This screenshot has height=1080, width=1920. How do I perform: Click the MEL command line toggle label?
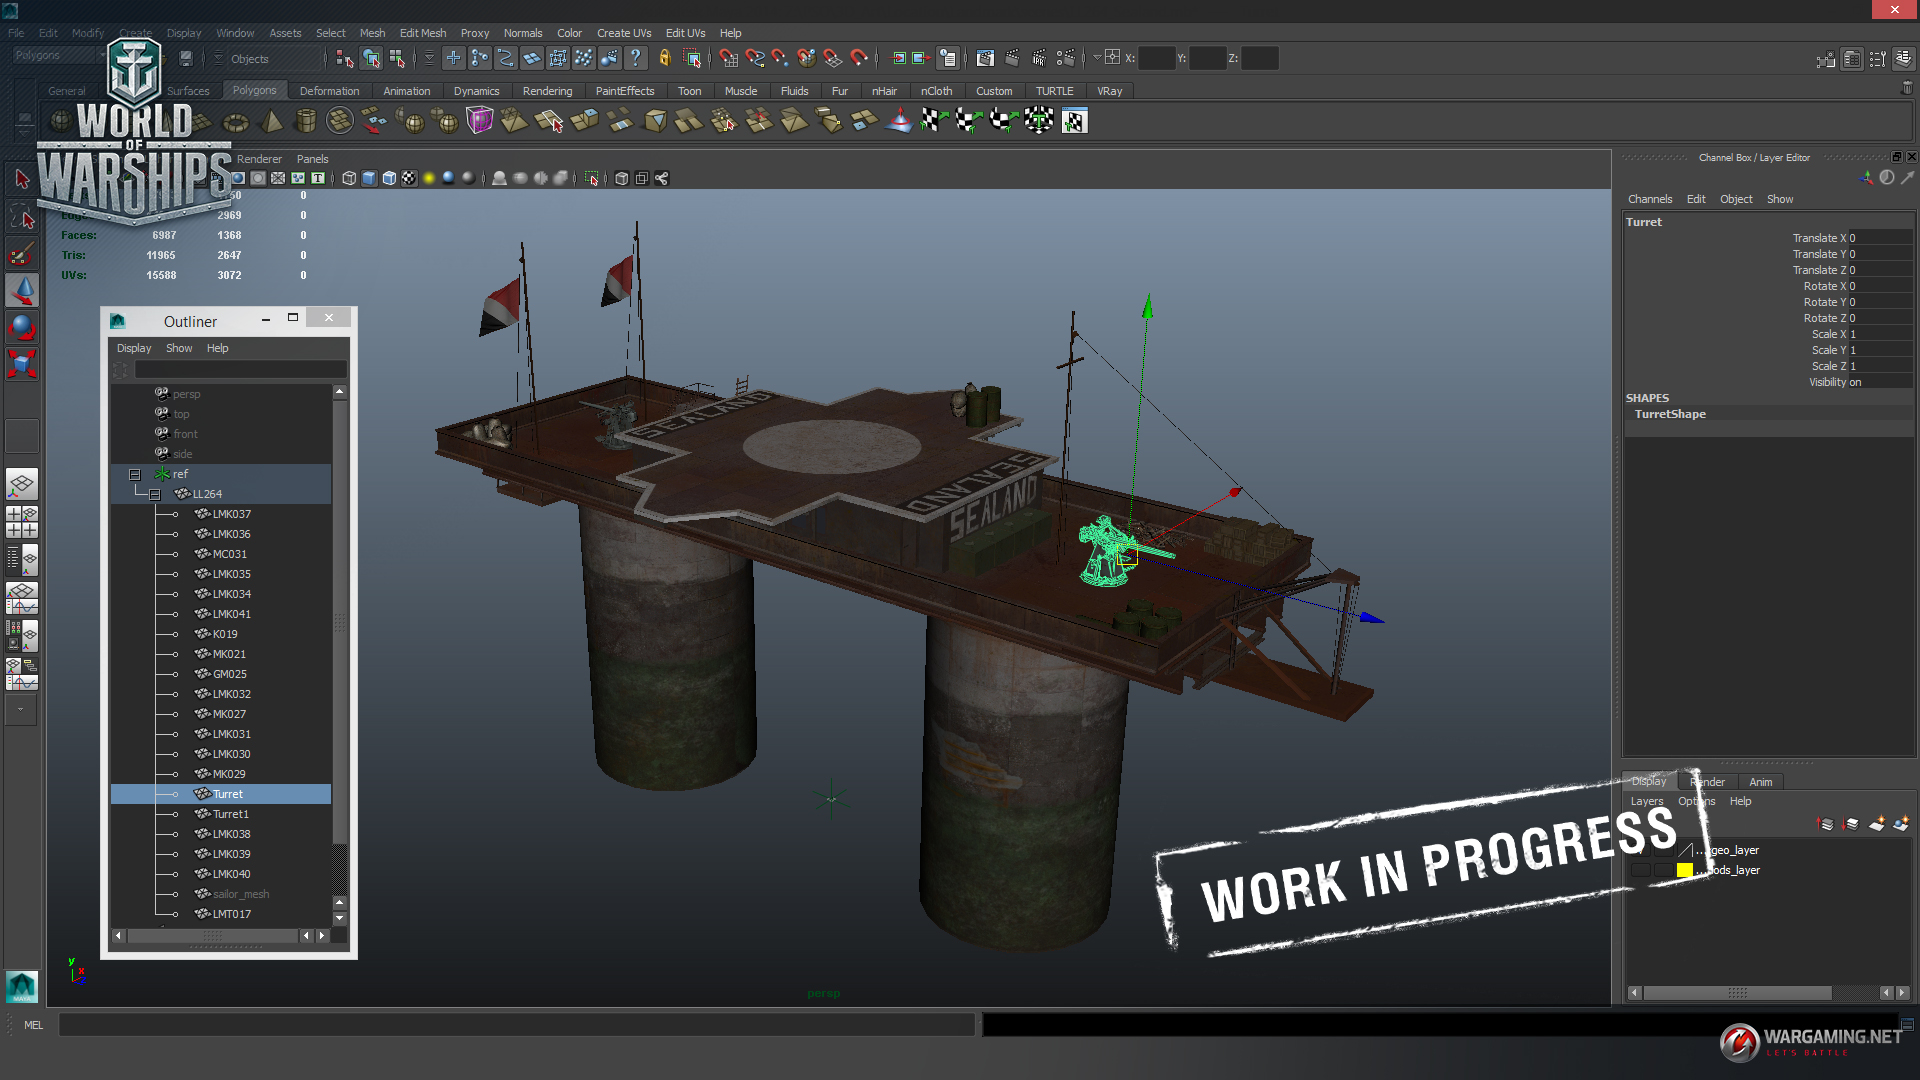pos(33,1025)
